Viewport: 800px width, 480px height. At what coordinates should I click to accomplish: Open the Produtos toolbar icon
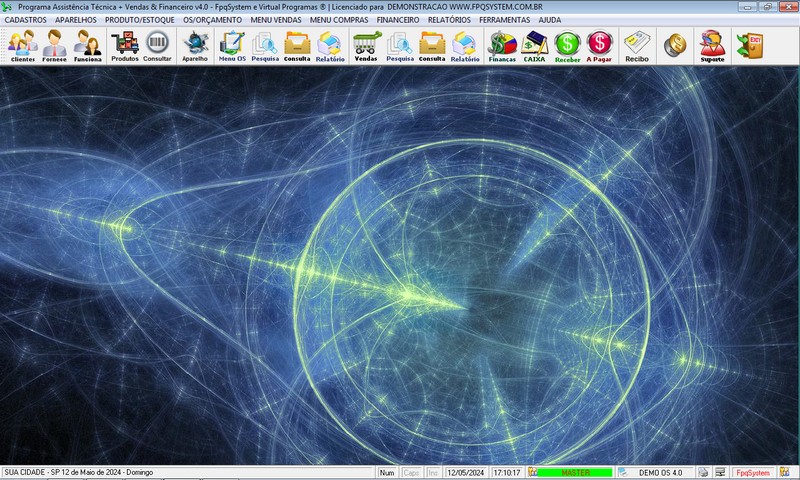click(x=125, y=46)
